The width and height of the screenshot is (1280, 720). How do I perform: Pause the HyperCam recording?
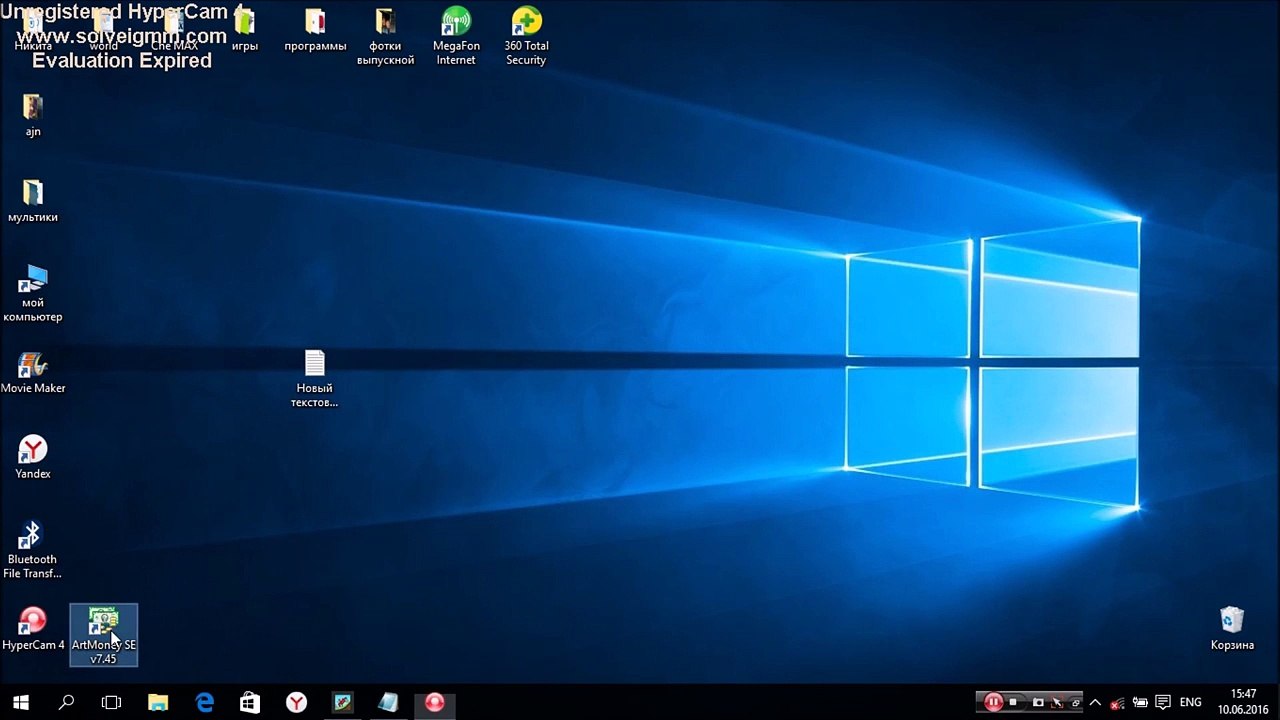pos(993,702)
